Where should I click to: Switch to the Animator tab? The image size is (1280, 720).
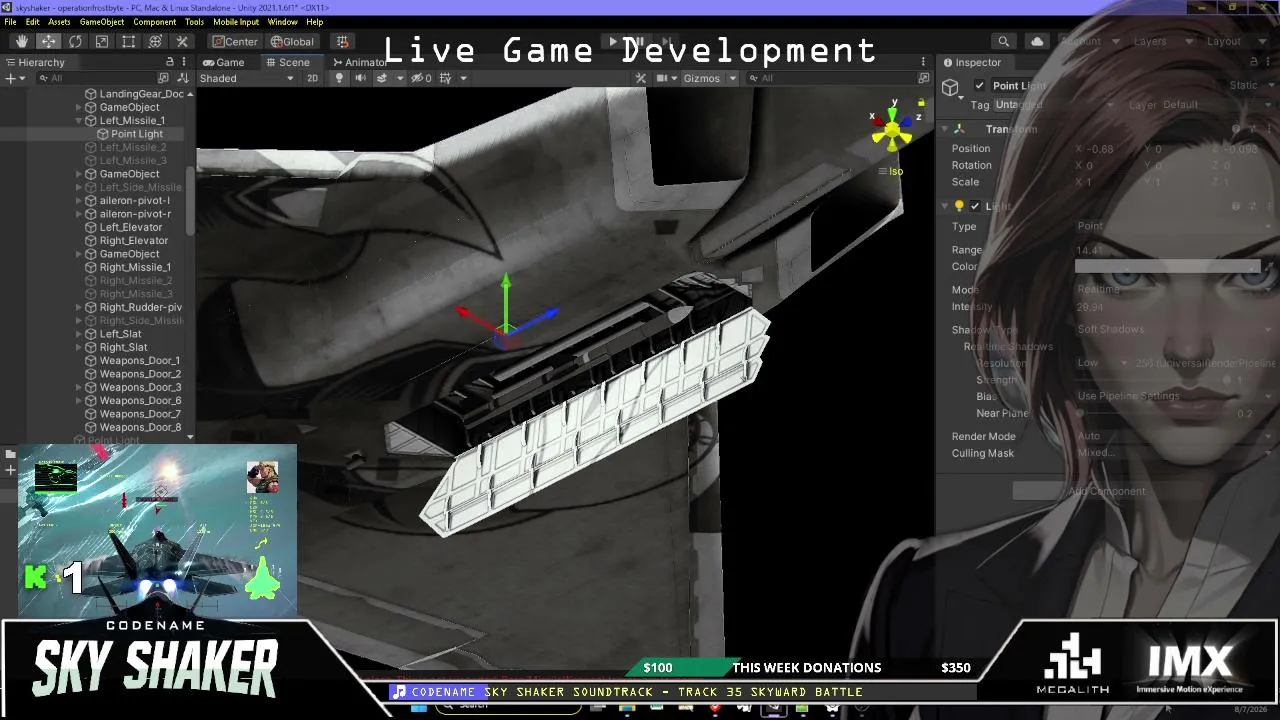(359, 62)
